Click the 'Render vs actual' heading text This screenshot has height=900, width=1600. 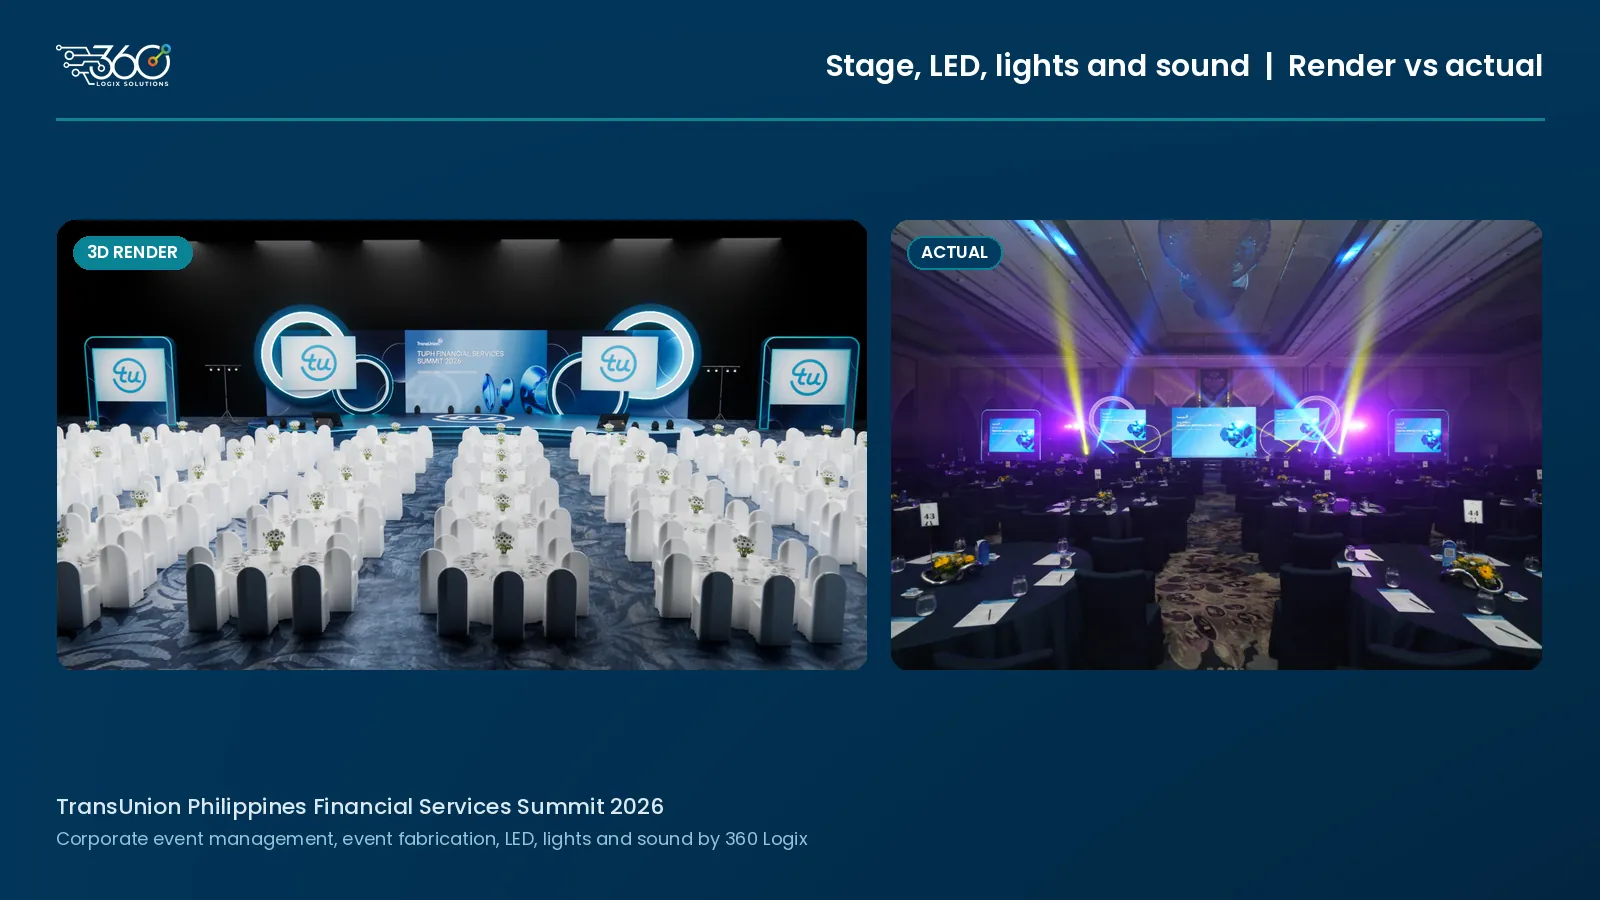pos(1415,66)
